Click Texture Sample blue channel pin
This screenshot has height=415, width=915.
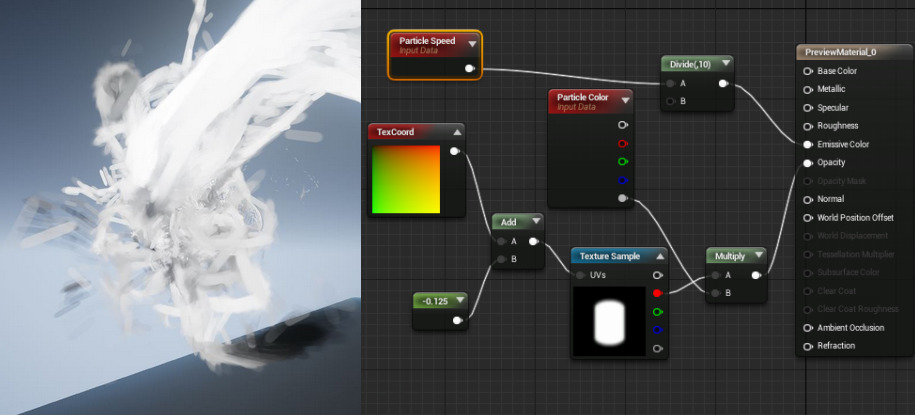coord(658,330)
